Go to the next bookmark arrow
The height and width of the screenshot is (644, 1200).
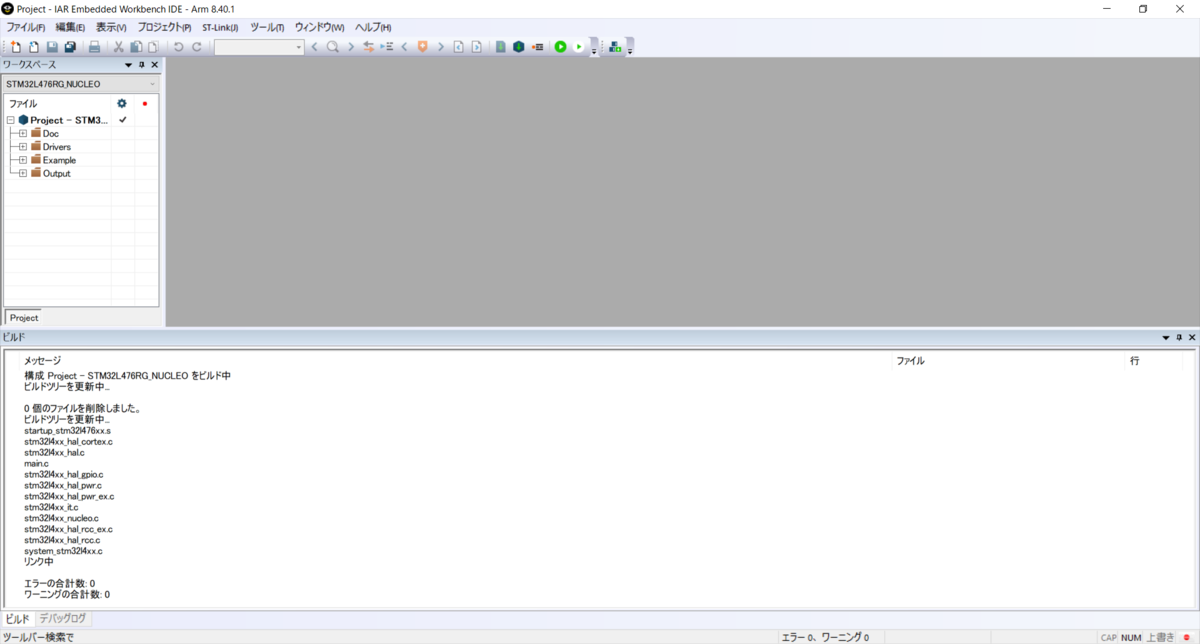tap(441, 47)
